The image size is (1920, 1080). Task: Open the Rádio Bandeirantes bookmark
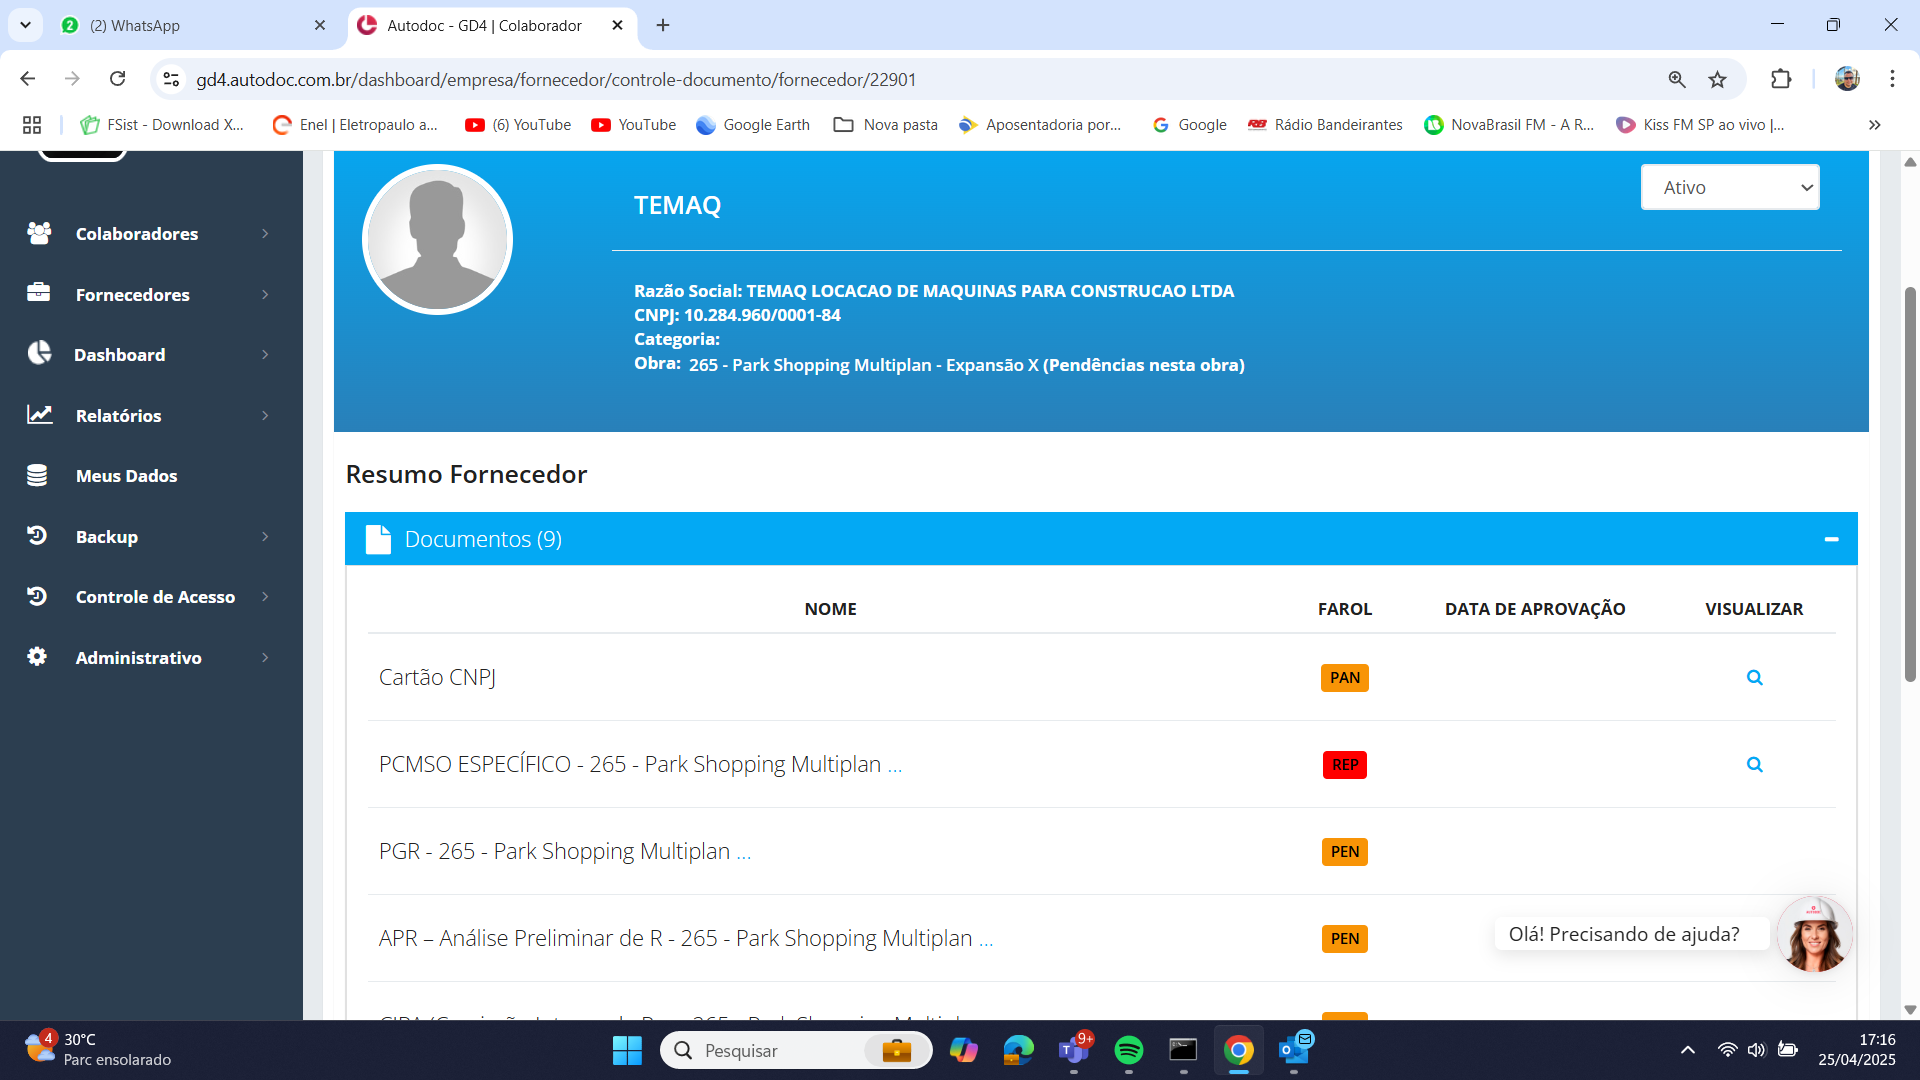(1325, 125)
